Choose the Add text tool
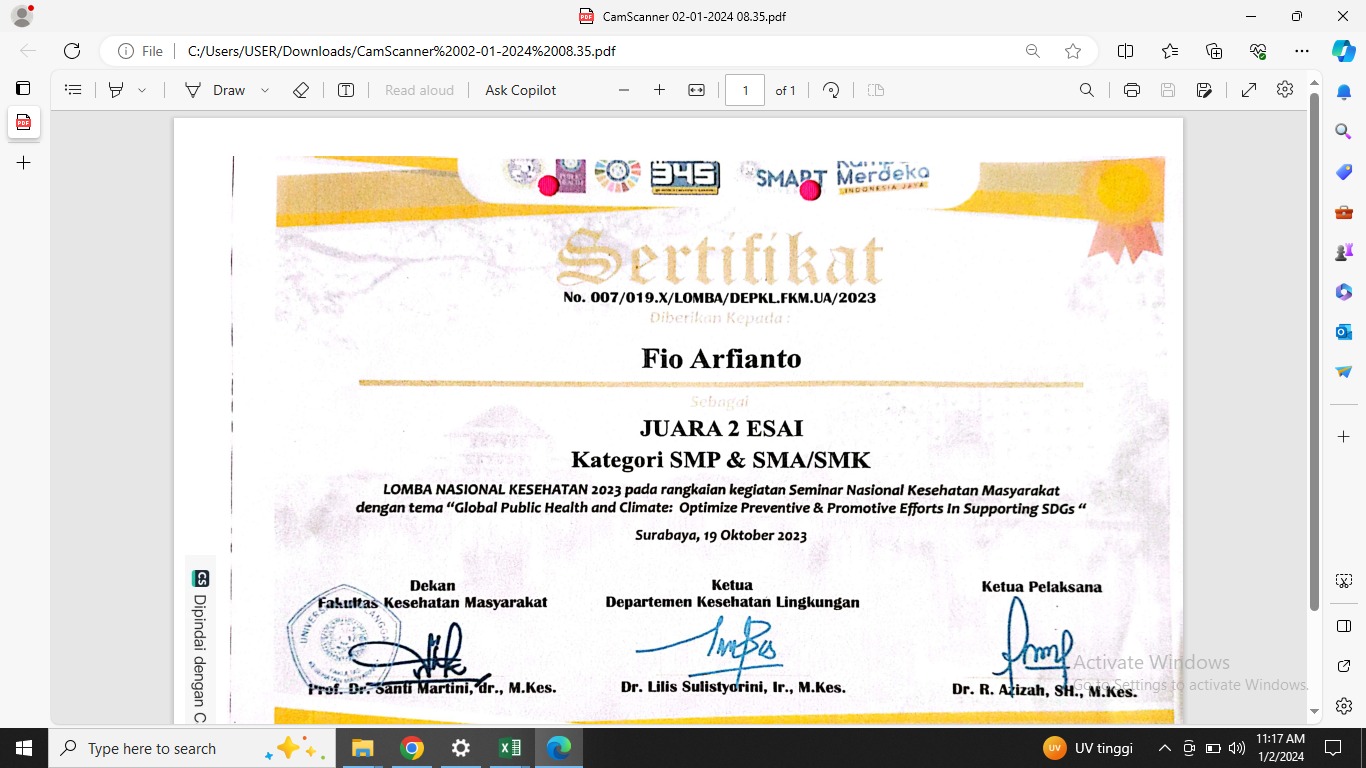Screen dimensions: 1366x768 click(346, 90)
